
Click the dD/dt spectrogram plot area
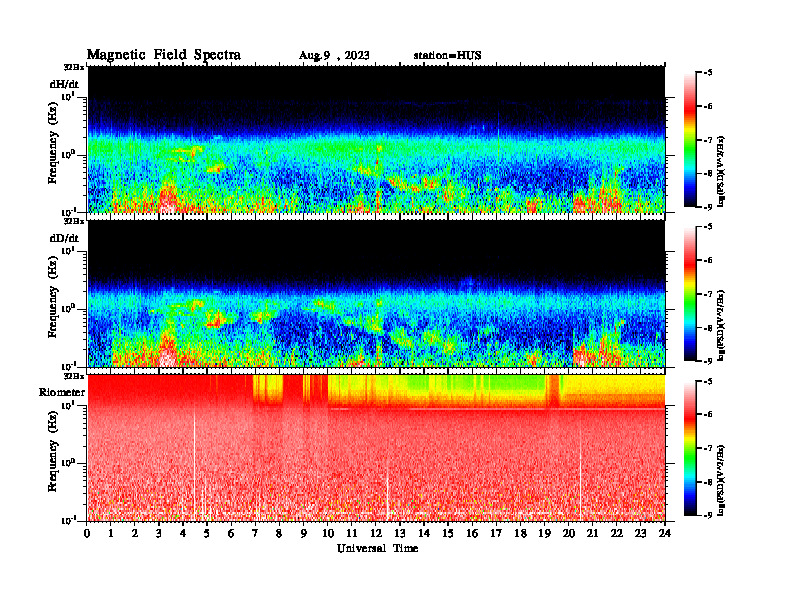point(376,293)
